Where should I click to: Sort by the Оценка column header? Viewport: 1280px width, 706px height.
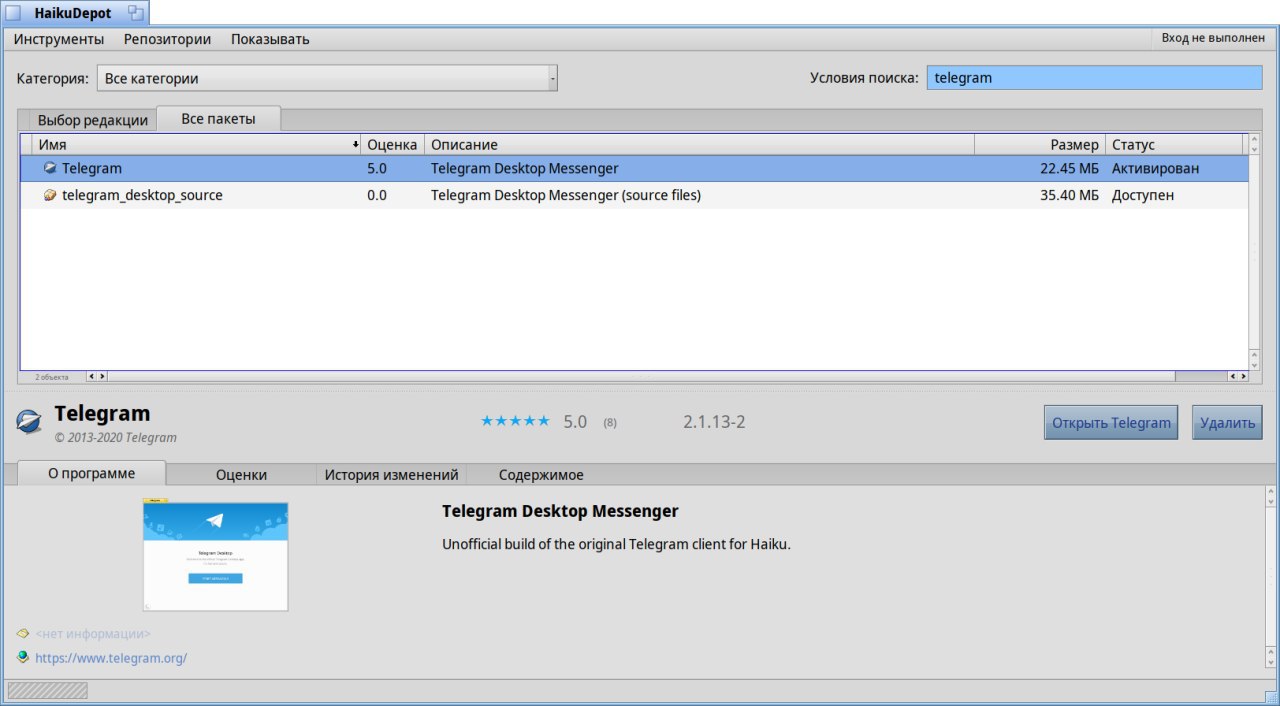[x=392, y=145]
